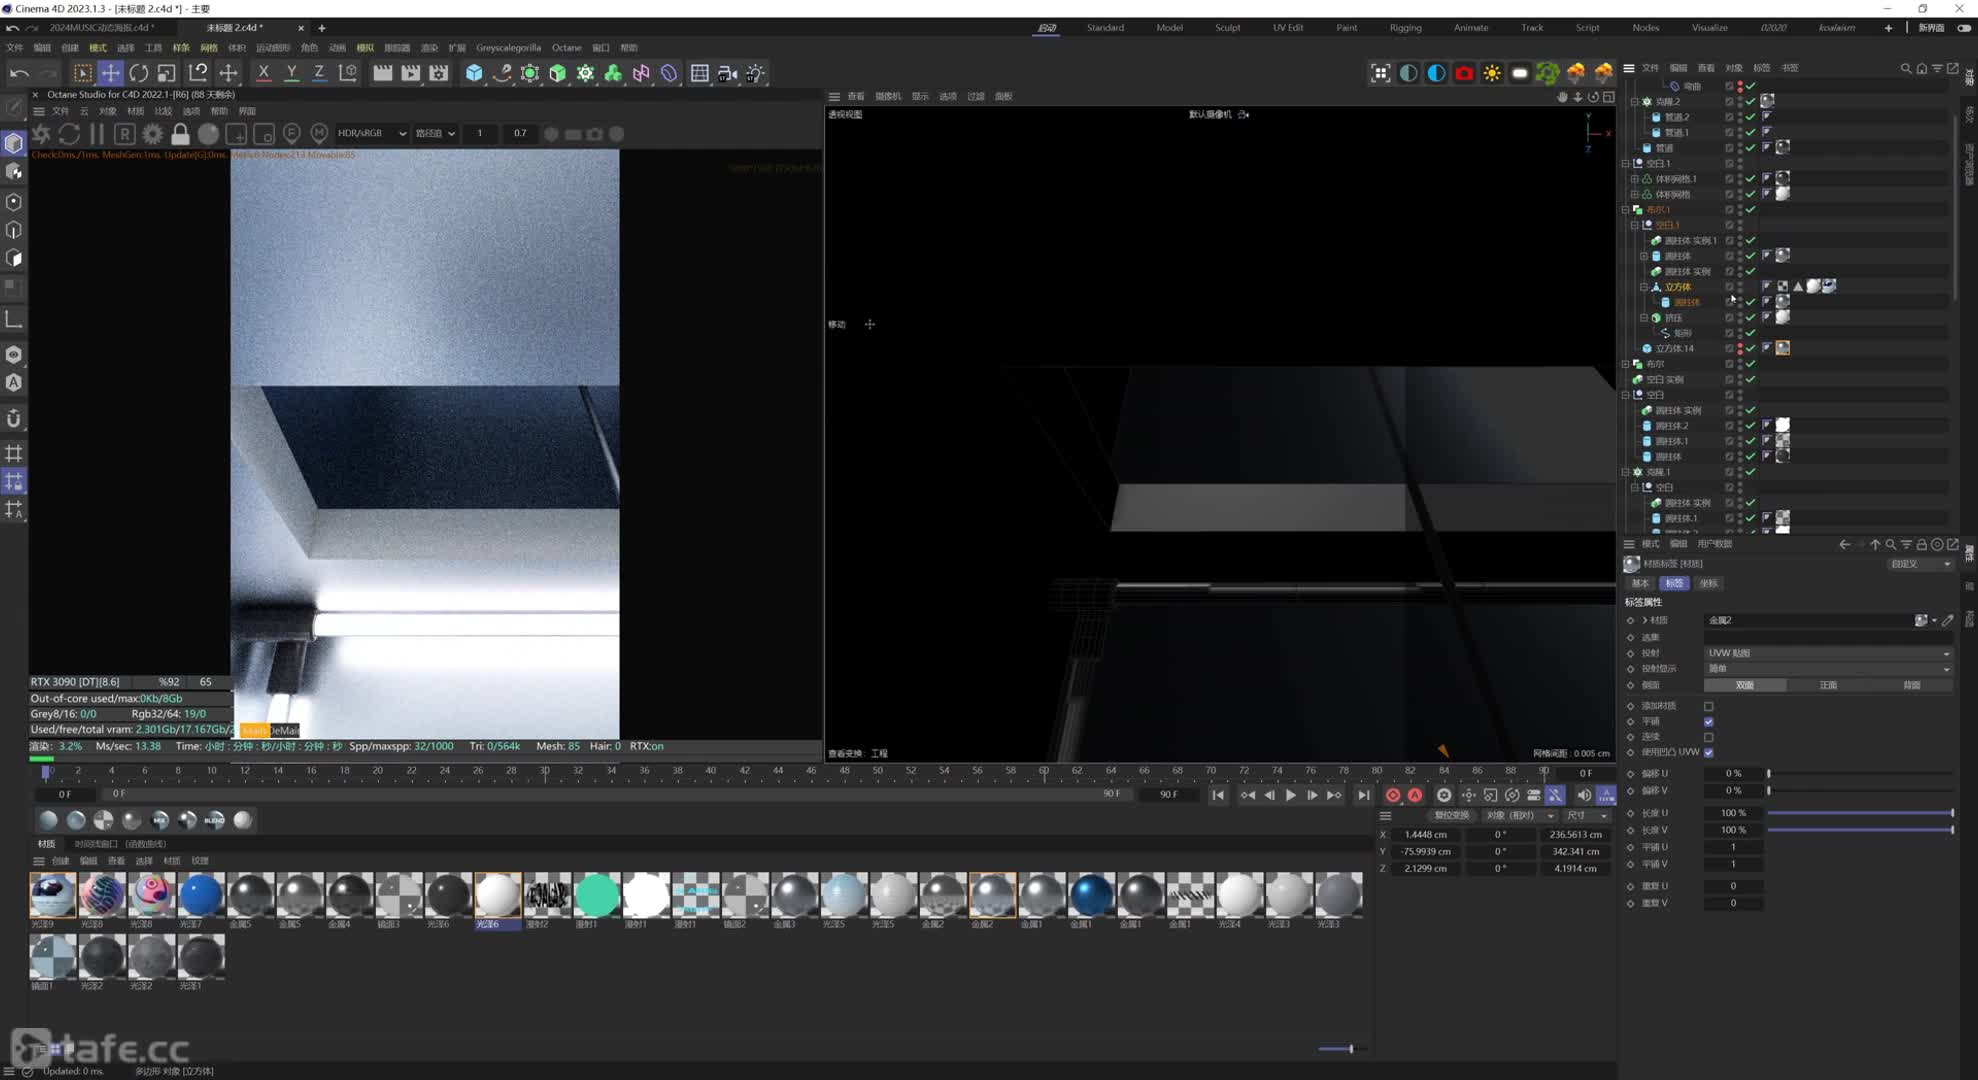Toggle the X axis lock
1978x1080 pixels.
point(263,73)
